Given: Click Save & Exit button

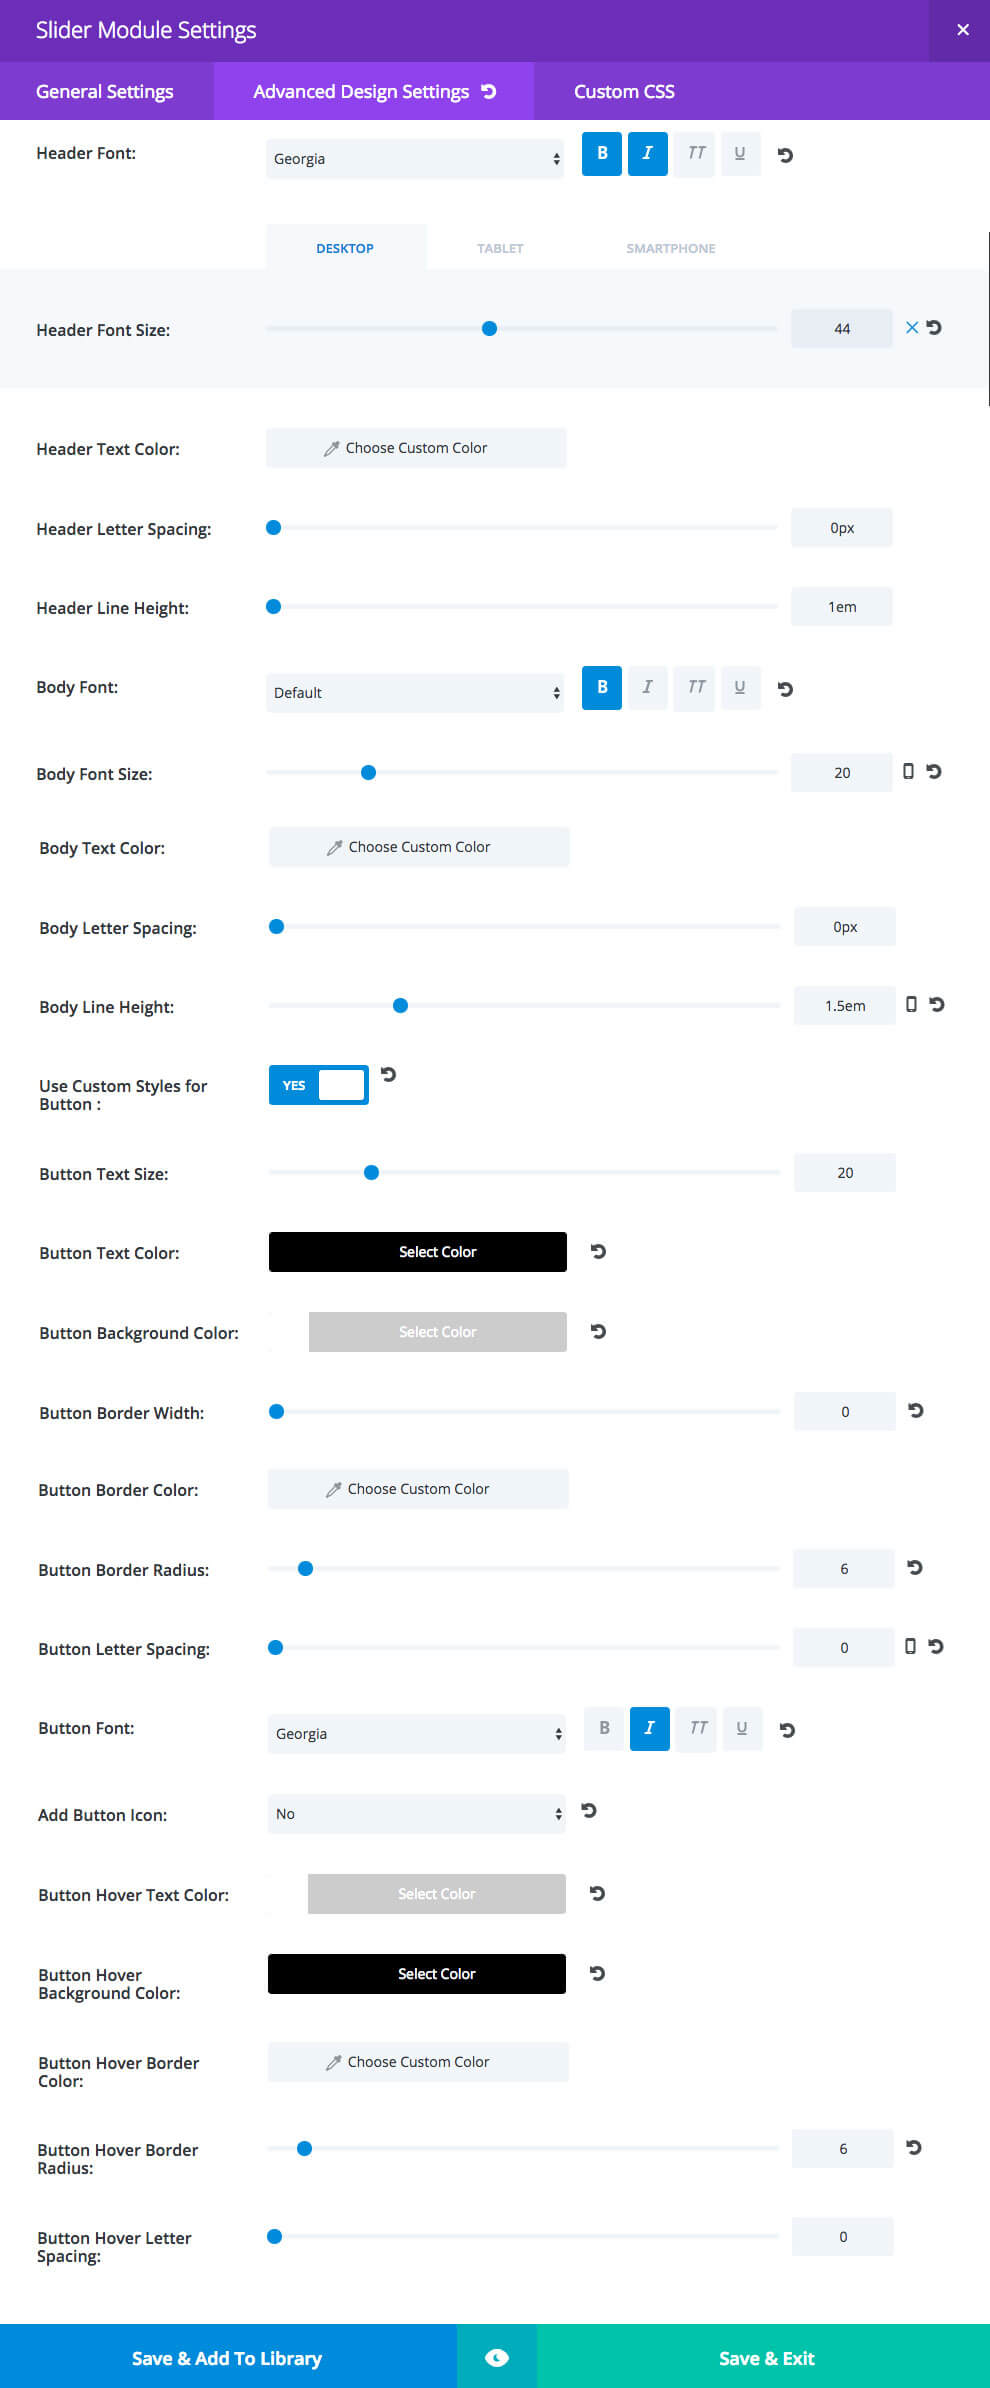Looking at the screenshot, I should tap(766, 2357).
